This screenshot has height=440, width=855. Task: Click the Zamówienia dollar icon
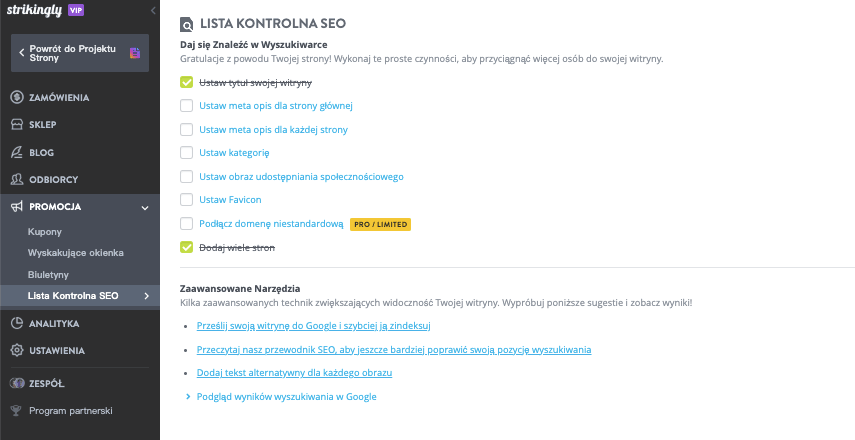coord(17,98)
